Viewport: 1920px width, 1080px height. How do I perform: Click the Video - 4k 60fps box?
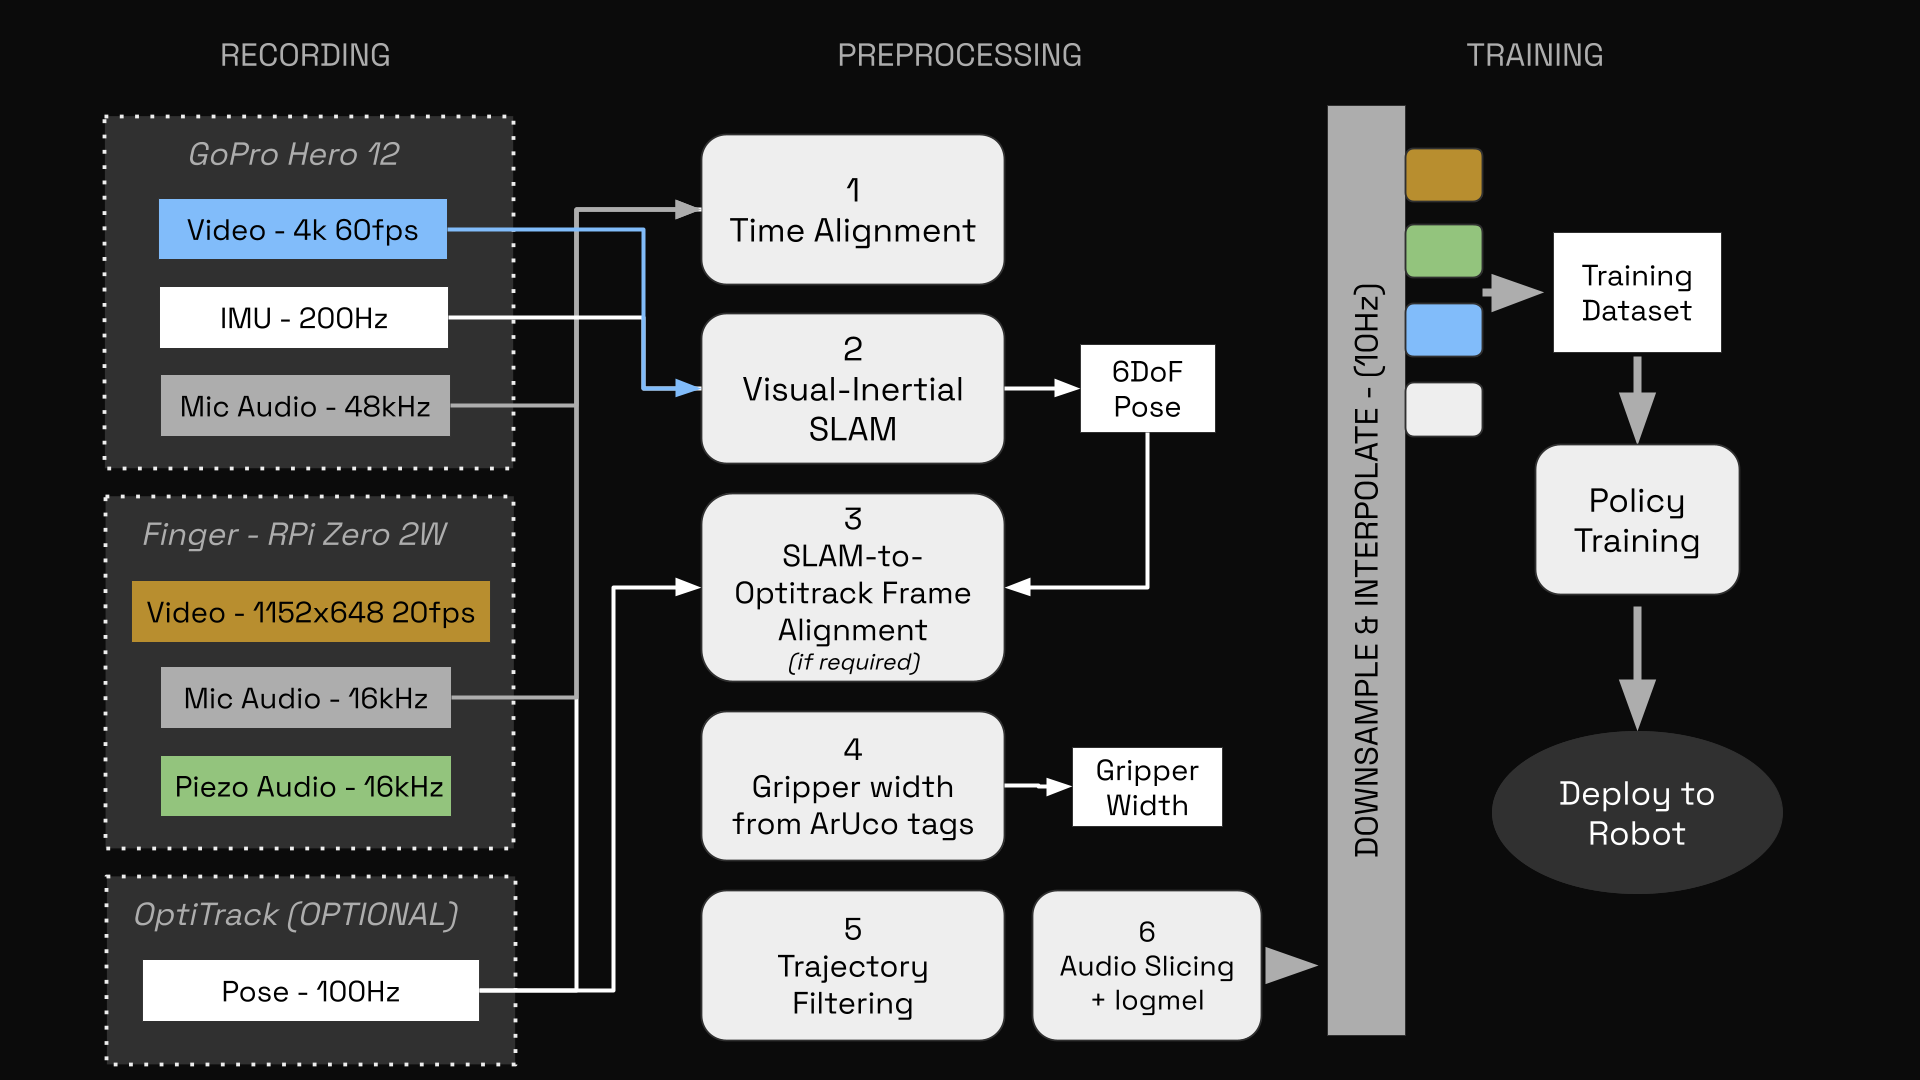[303, 229]
